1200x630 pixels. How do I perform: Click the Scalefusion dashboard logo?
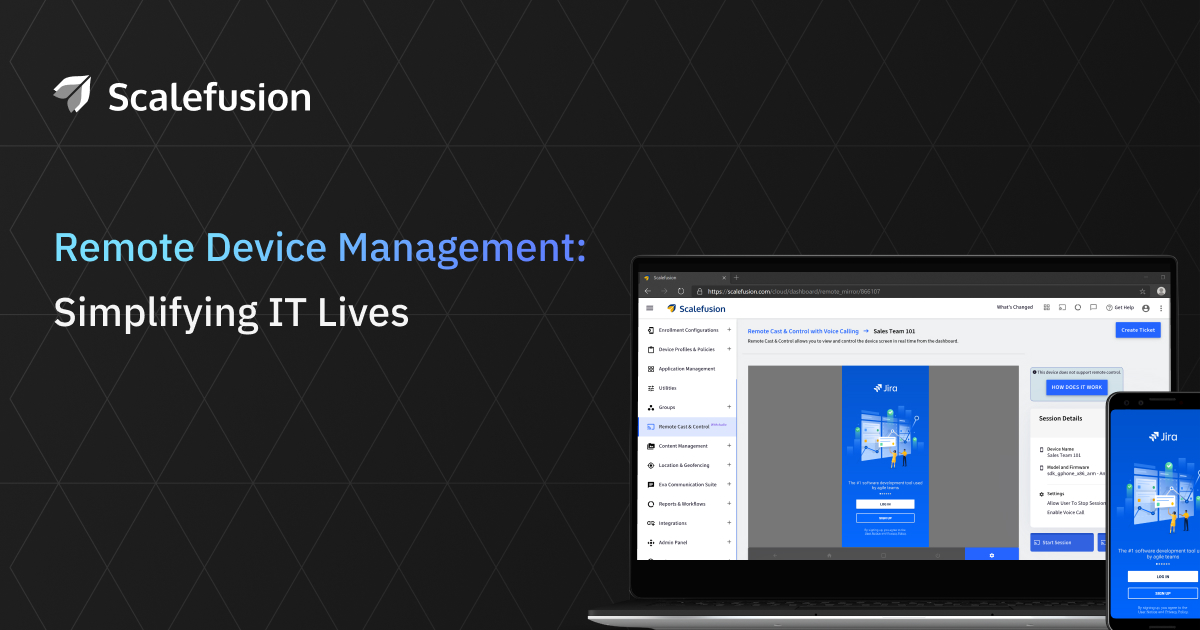tap(696, 308)
